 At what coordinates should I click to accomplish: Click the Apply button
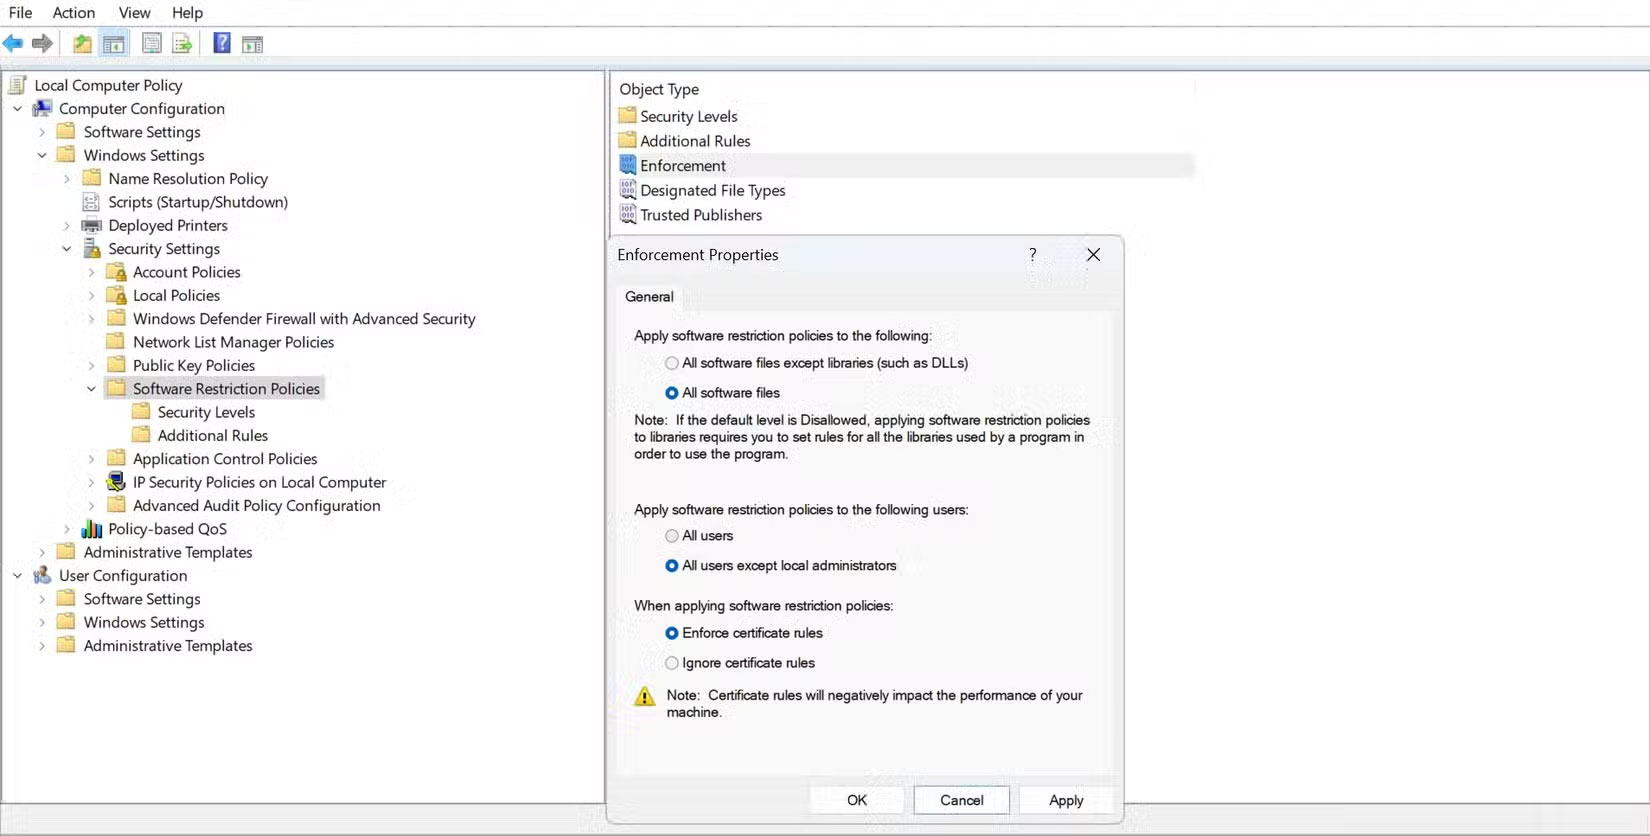coord(1065,800)
